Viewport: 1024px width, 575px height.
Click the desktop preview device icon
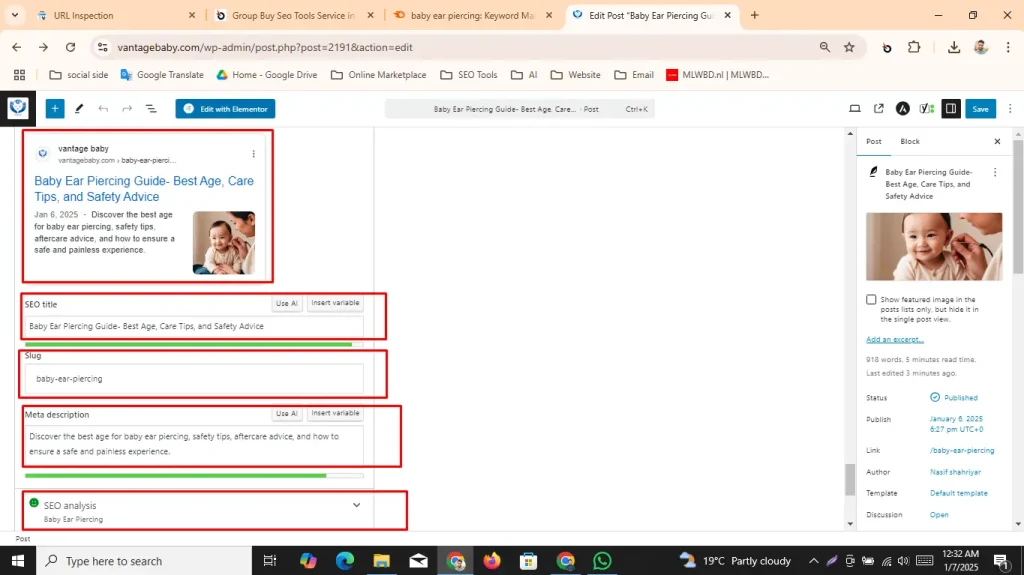(x=855, y=109)
